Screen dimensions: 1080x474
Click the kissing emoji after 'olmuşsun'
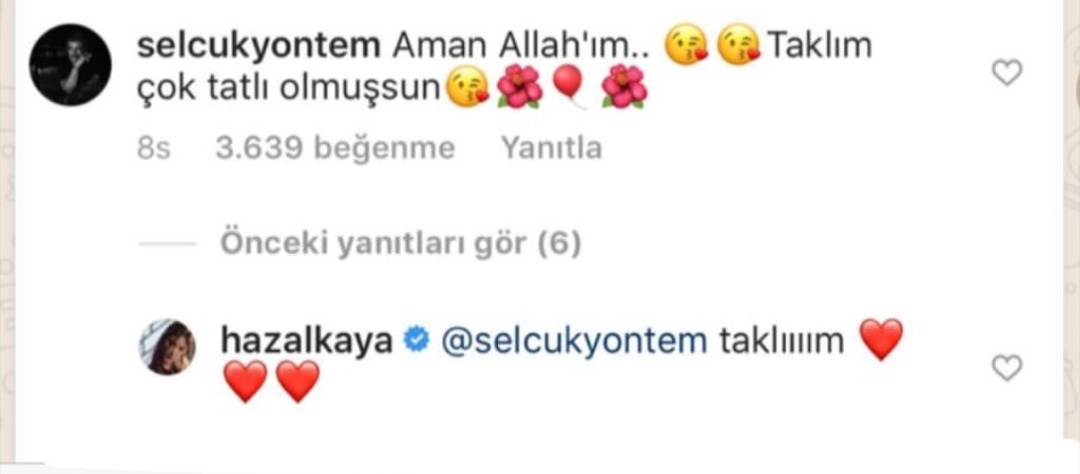(x=468, y=88)
